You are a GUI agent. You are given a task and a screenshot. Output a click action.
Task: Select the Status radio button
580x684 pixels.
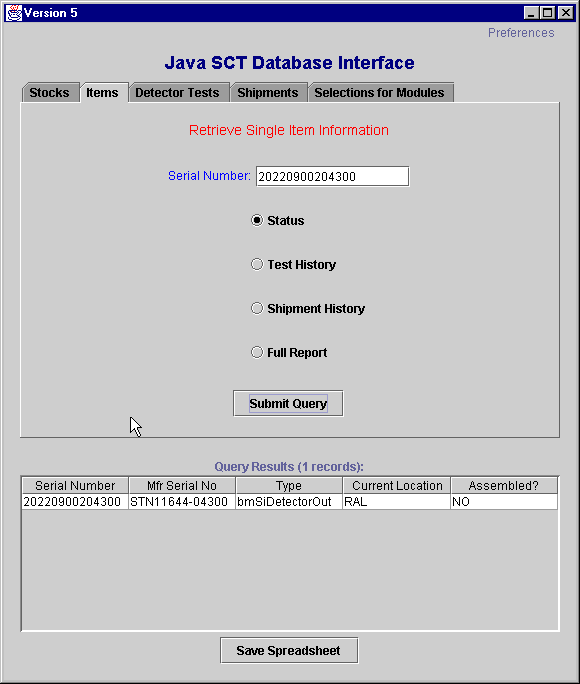pyautogui.click(x=257, y=220)
